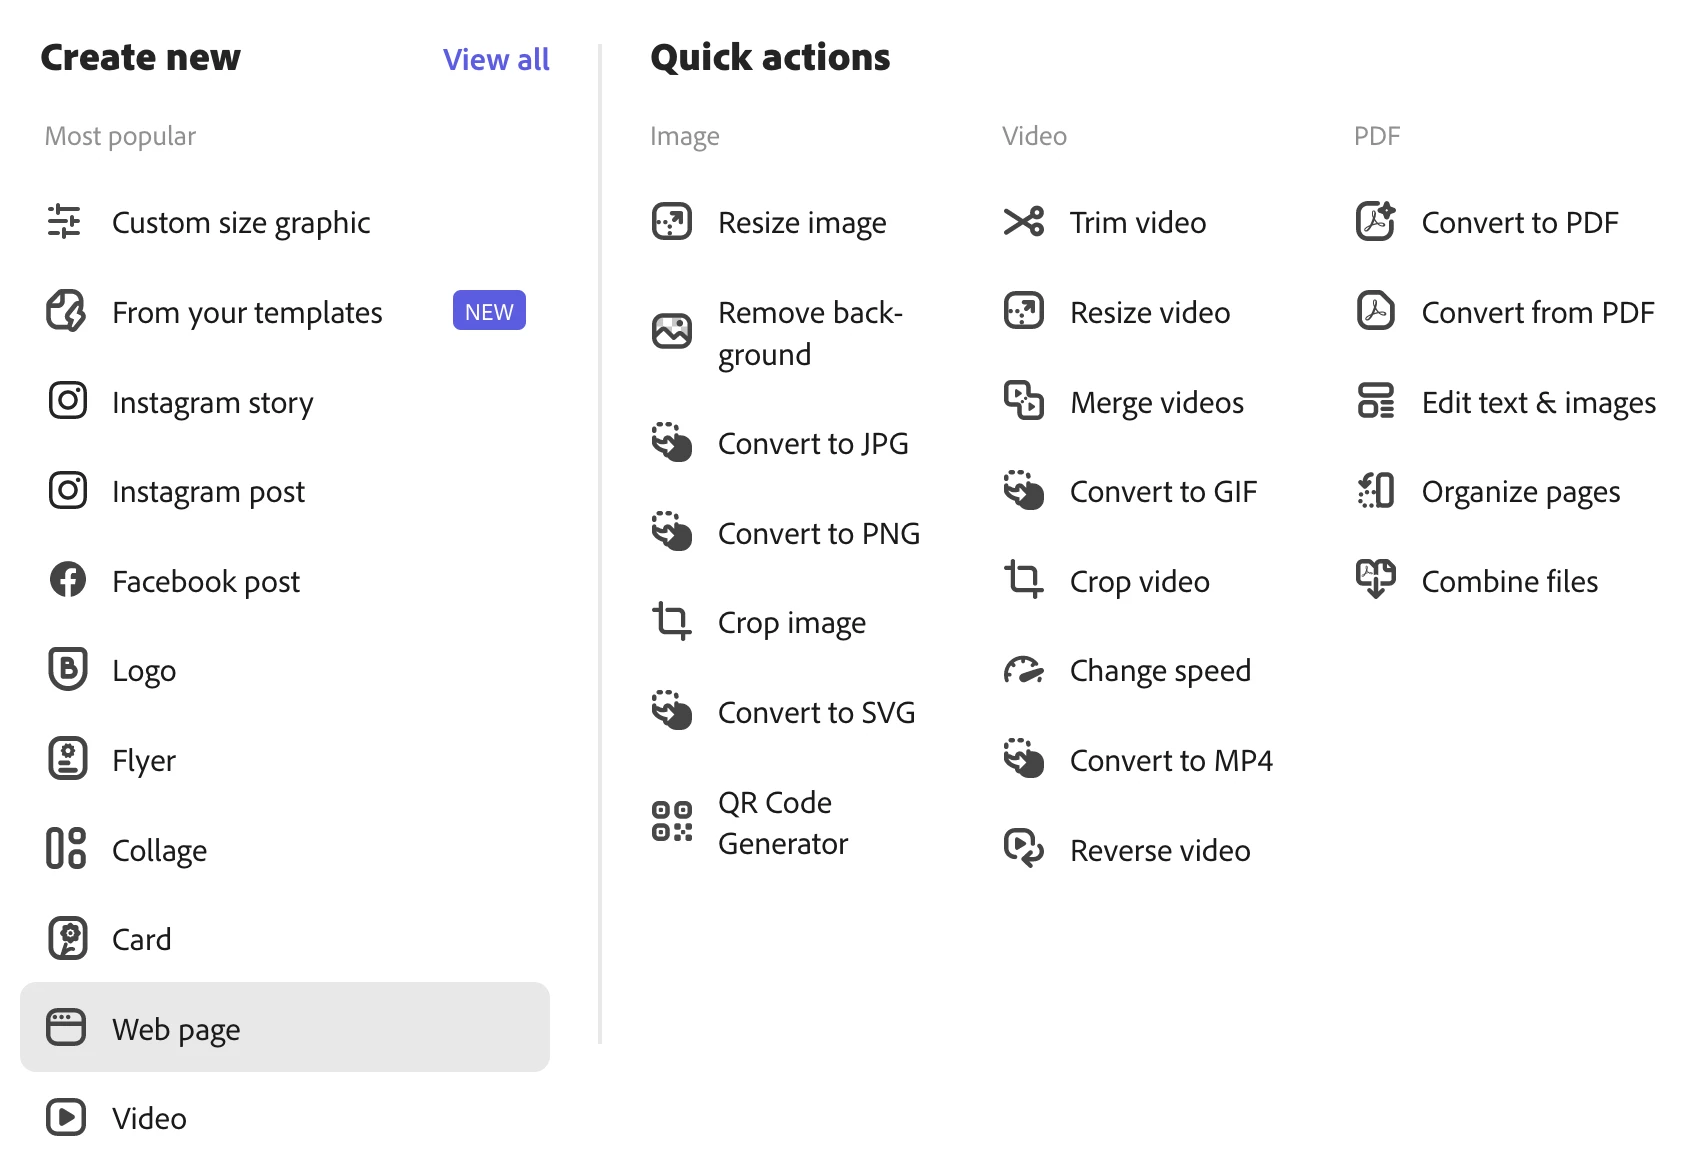
Task: Click the Custom size graphic sliders icon
Action: point(65,222)
